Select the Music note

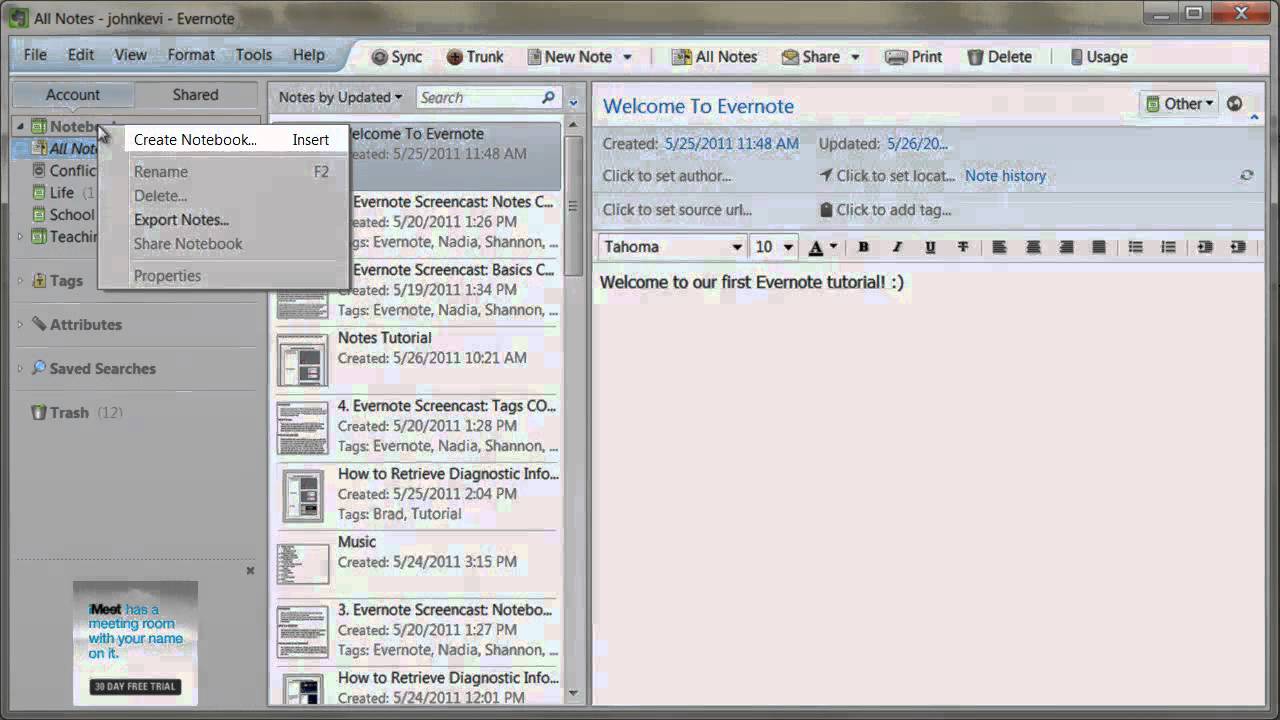417,562
